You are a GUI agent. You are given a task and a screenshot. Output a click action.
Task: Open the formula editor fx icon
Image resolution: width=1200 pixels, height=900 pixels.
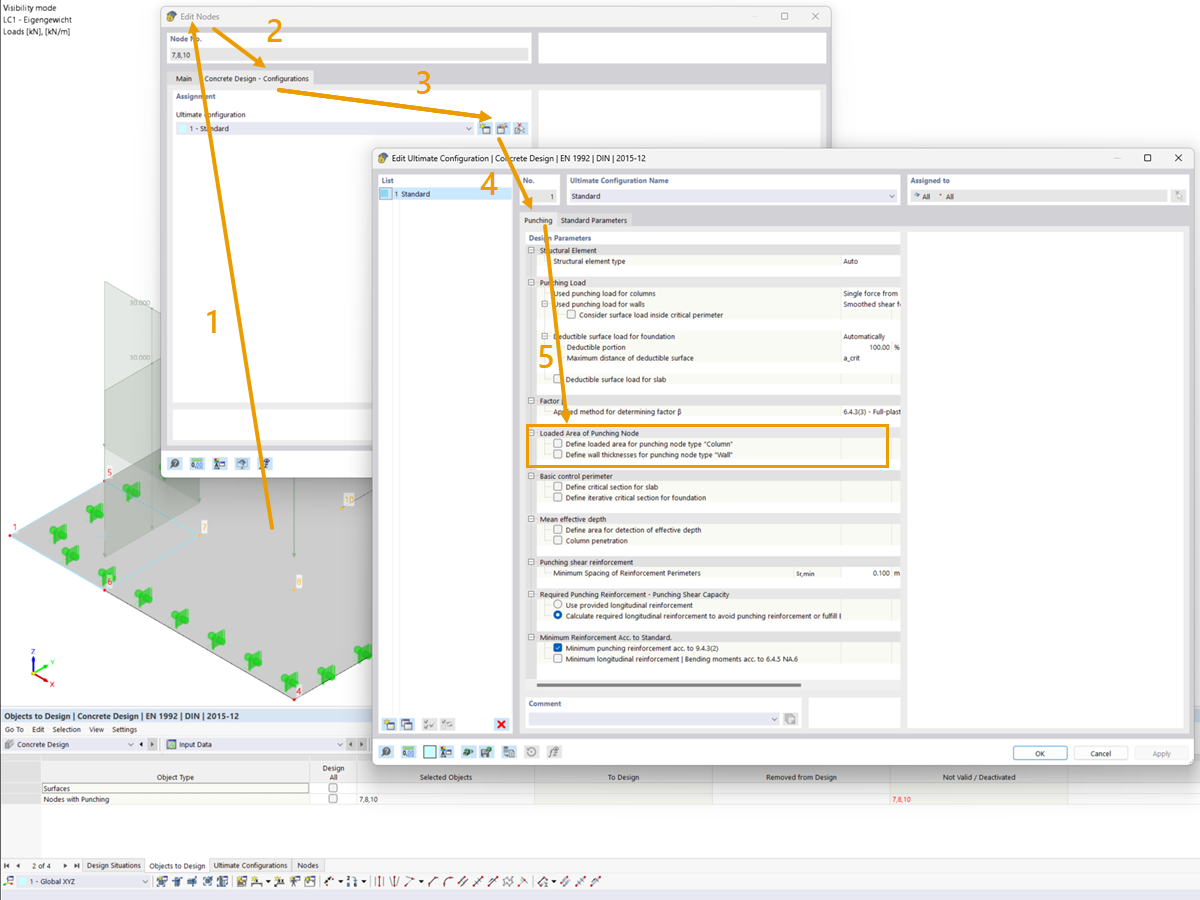pyautogui.click(x=553, y=751)
